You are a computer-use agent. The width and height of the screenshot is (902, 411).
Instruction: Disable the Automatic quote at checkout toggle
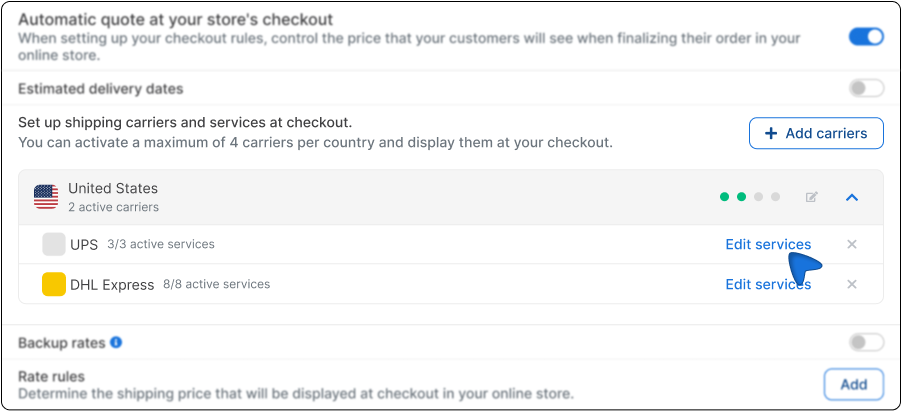click(x=866, y=37)
